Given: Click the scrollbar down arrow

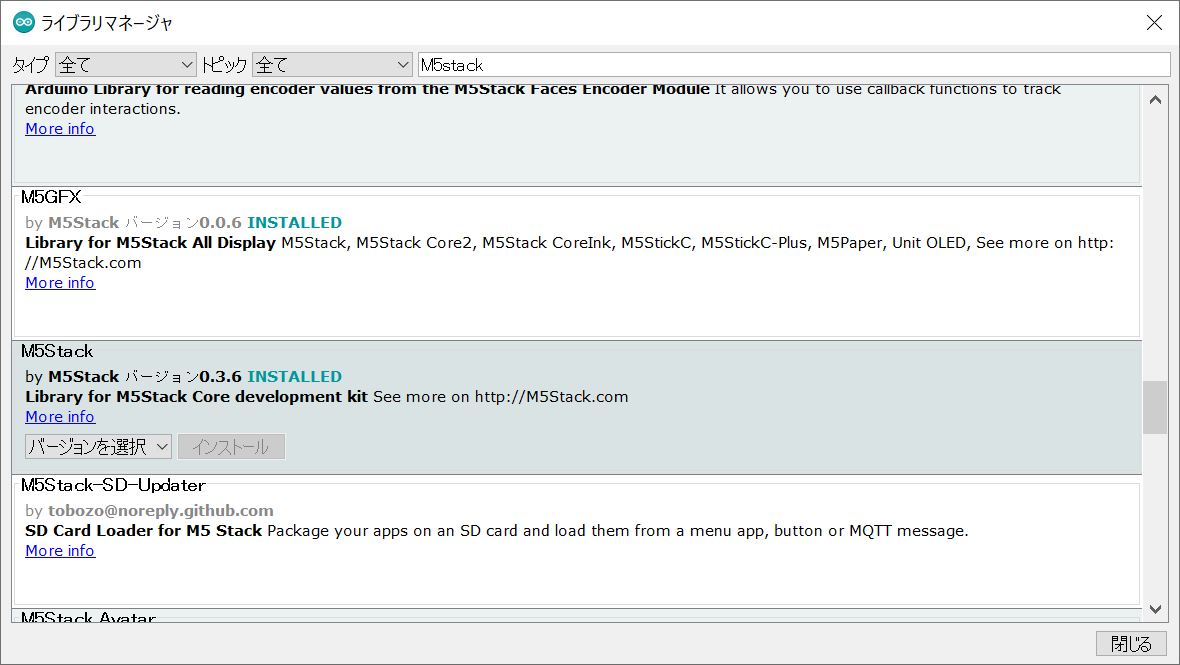Looking at the screenshot, I should 1155,609.
